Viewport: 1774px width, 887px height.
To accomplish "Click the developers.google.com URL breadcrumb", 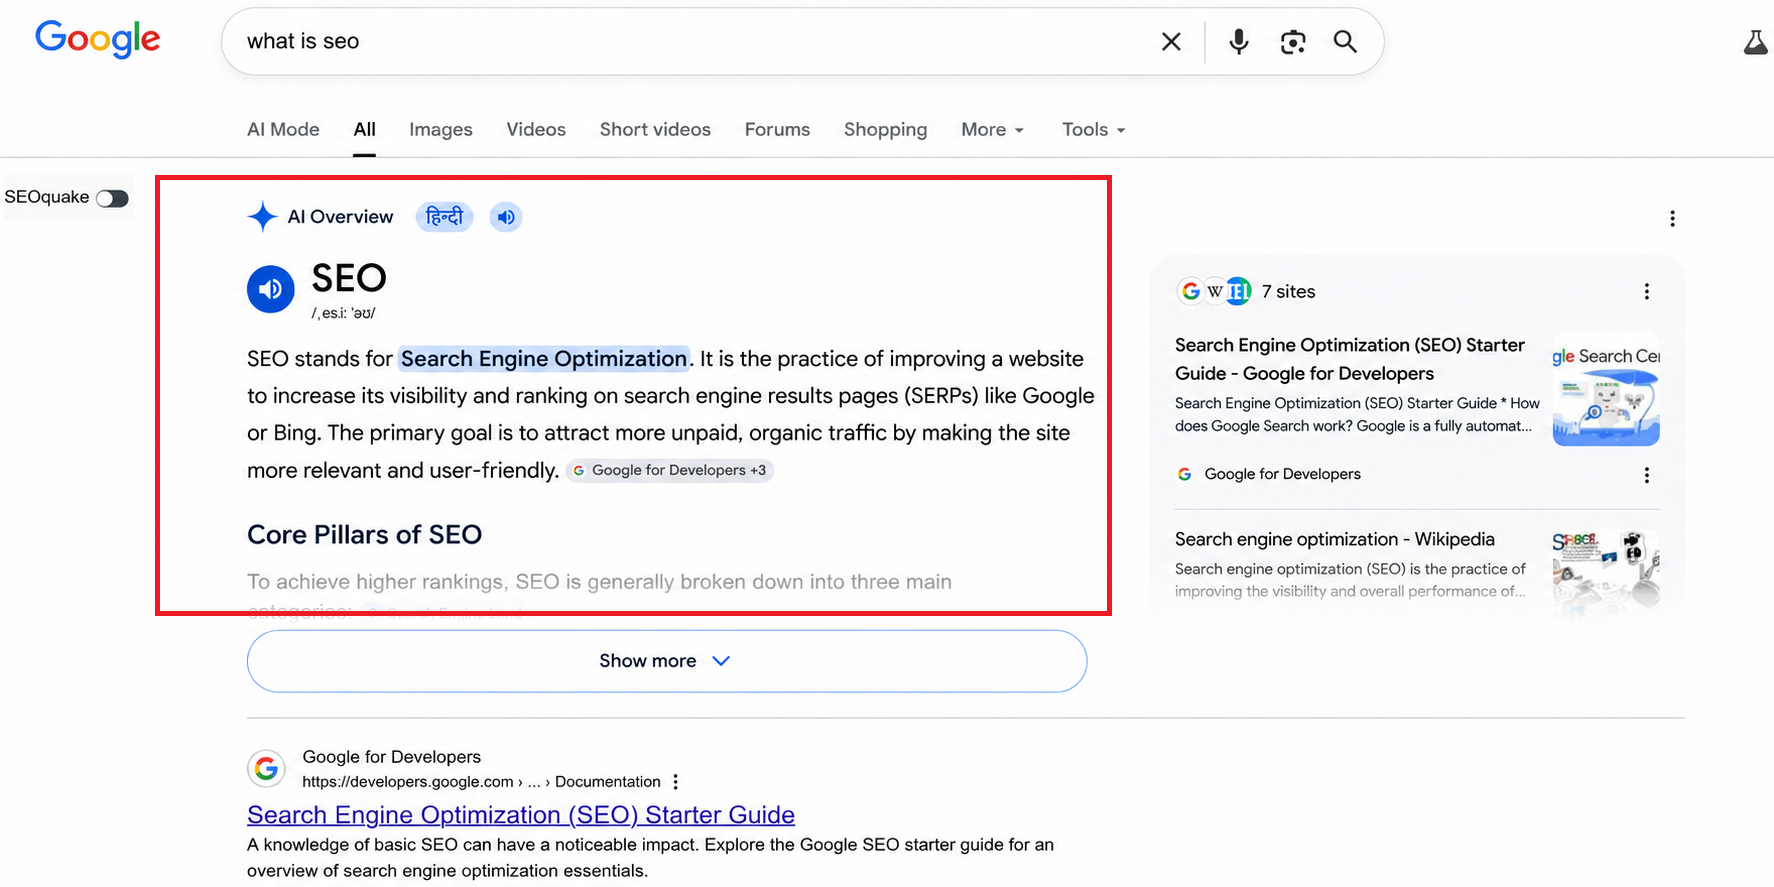I will click(x=481, y=781).
